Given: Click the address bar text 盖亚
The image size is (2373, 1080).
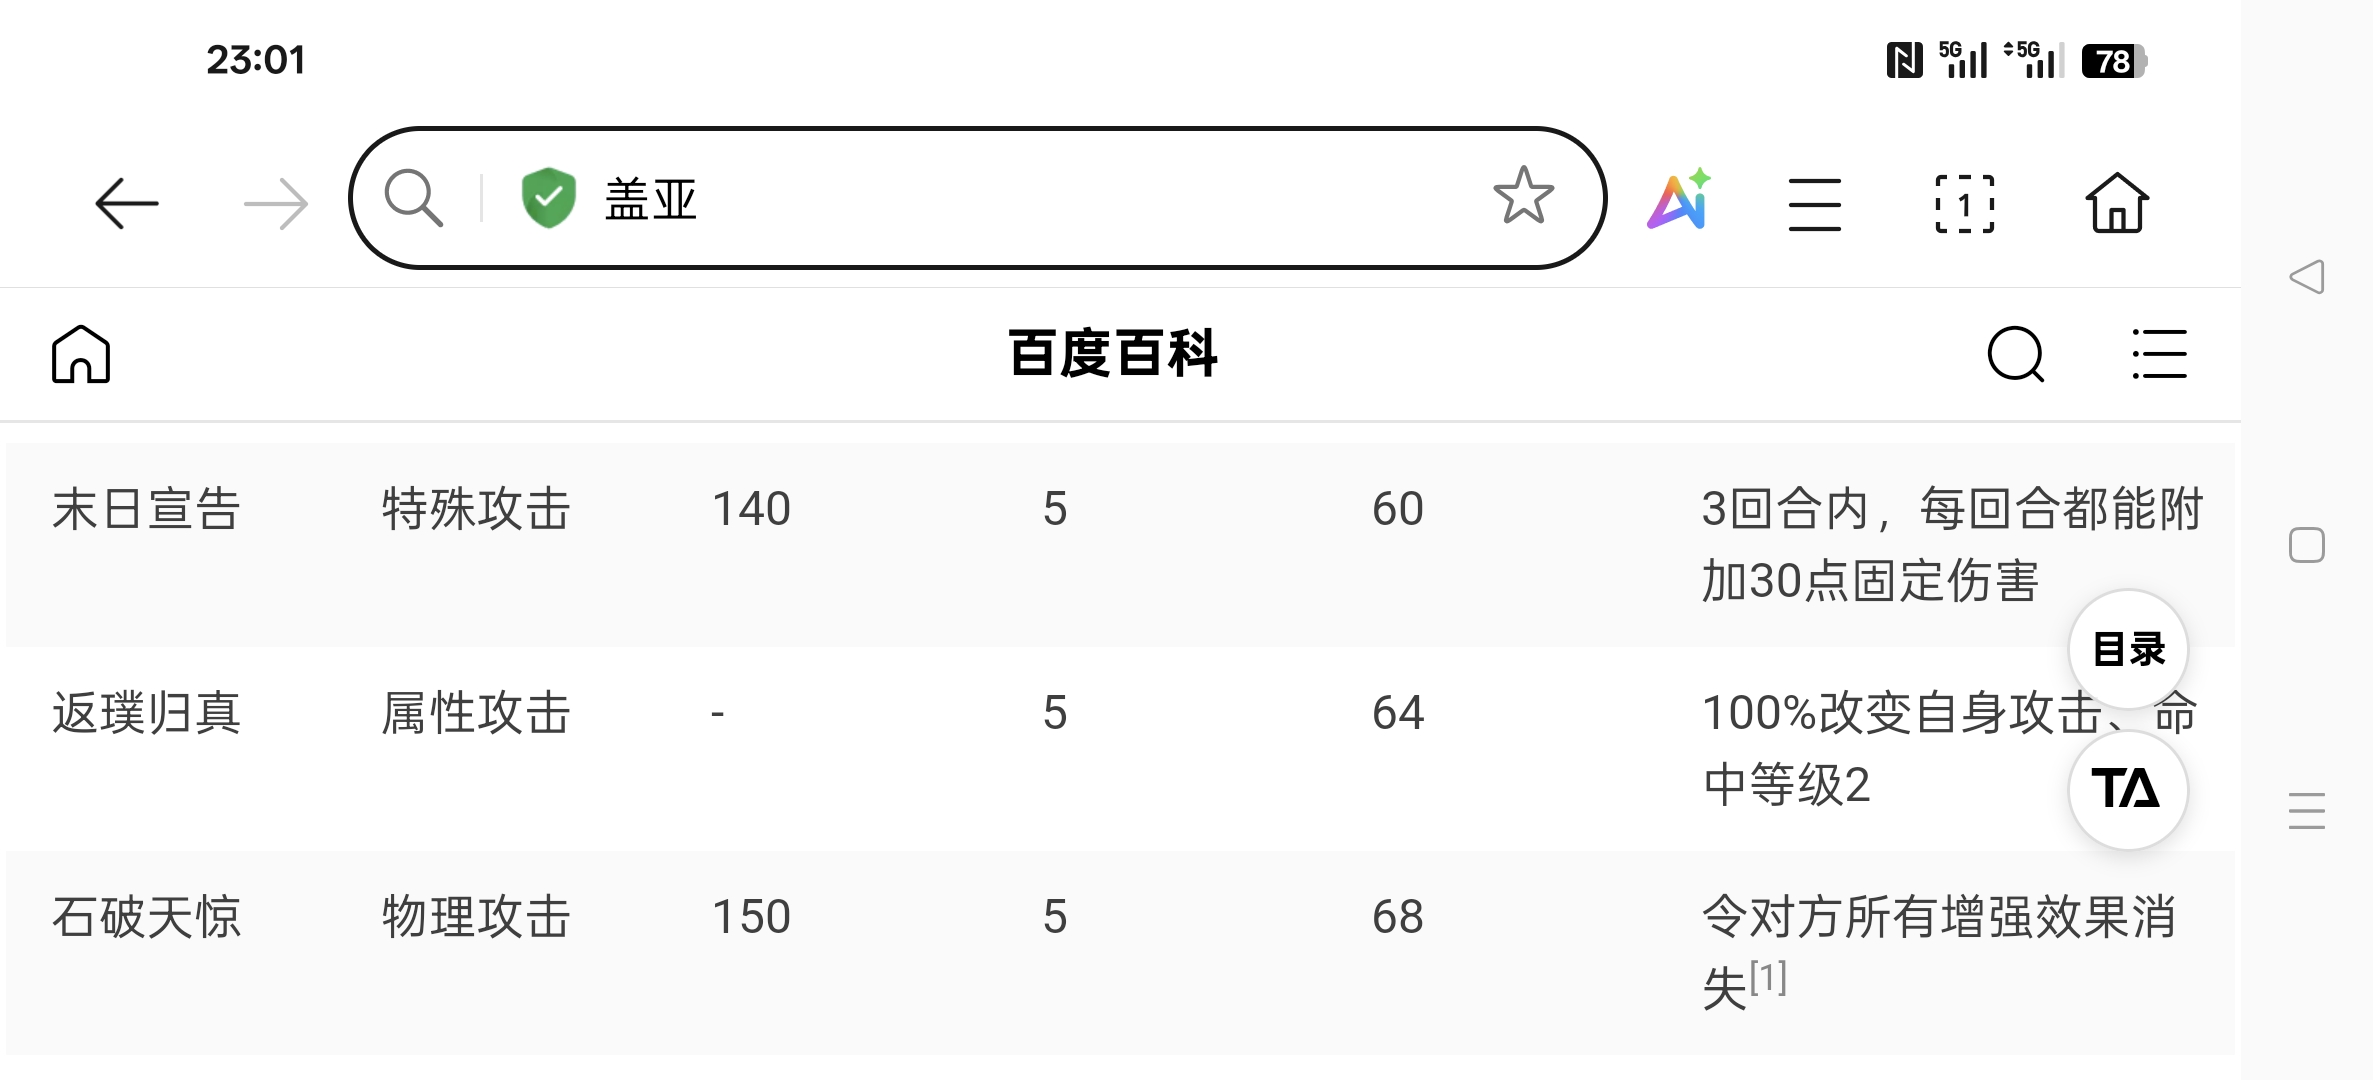Looking at the screenshot, I should click(x=650, y=199).
